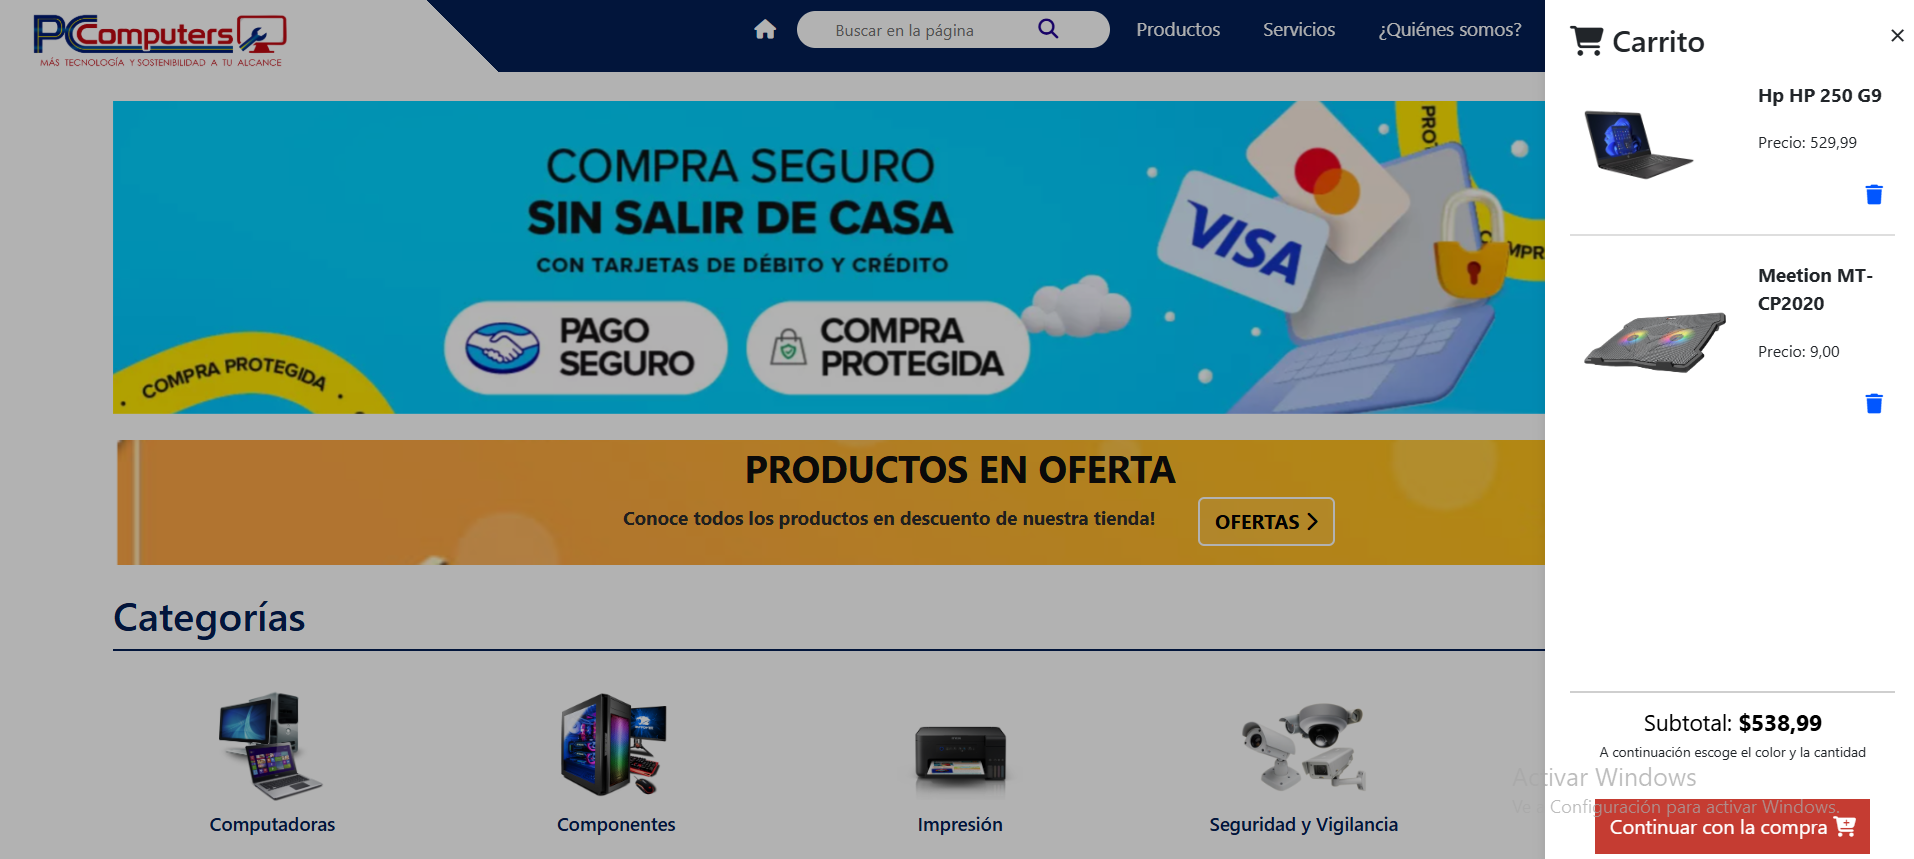Open the Componentes category icon

click(x=615, y=745)
